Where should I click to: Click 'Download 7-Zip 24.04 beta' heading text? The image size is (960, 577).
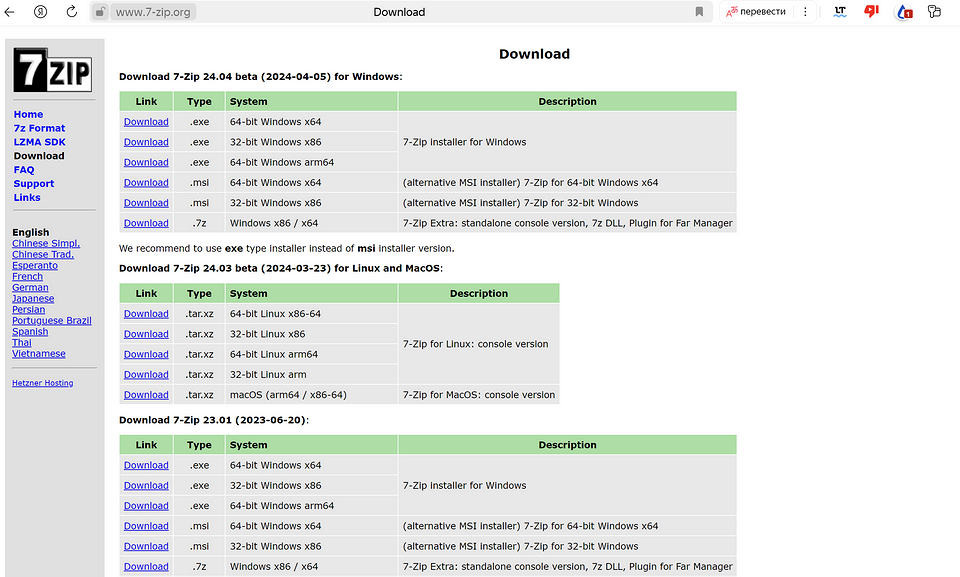pos(261,77)
